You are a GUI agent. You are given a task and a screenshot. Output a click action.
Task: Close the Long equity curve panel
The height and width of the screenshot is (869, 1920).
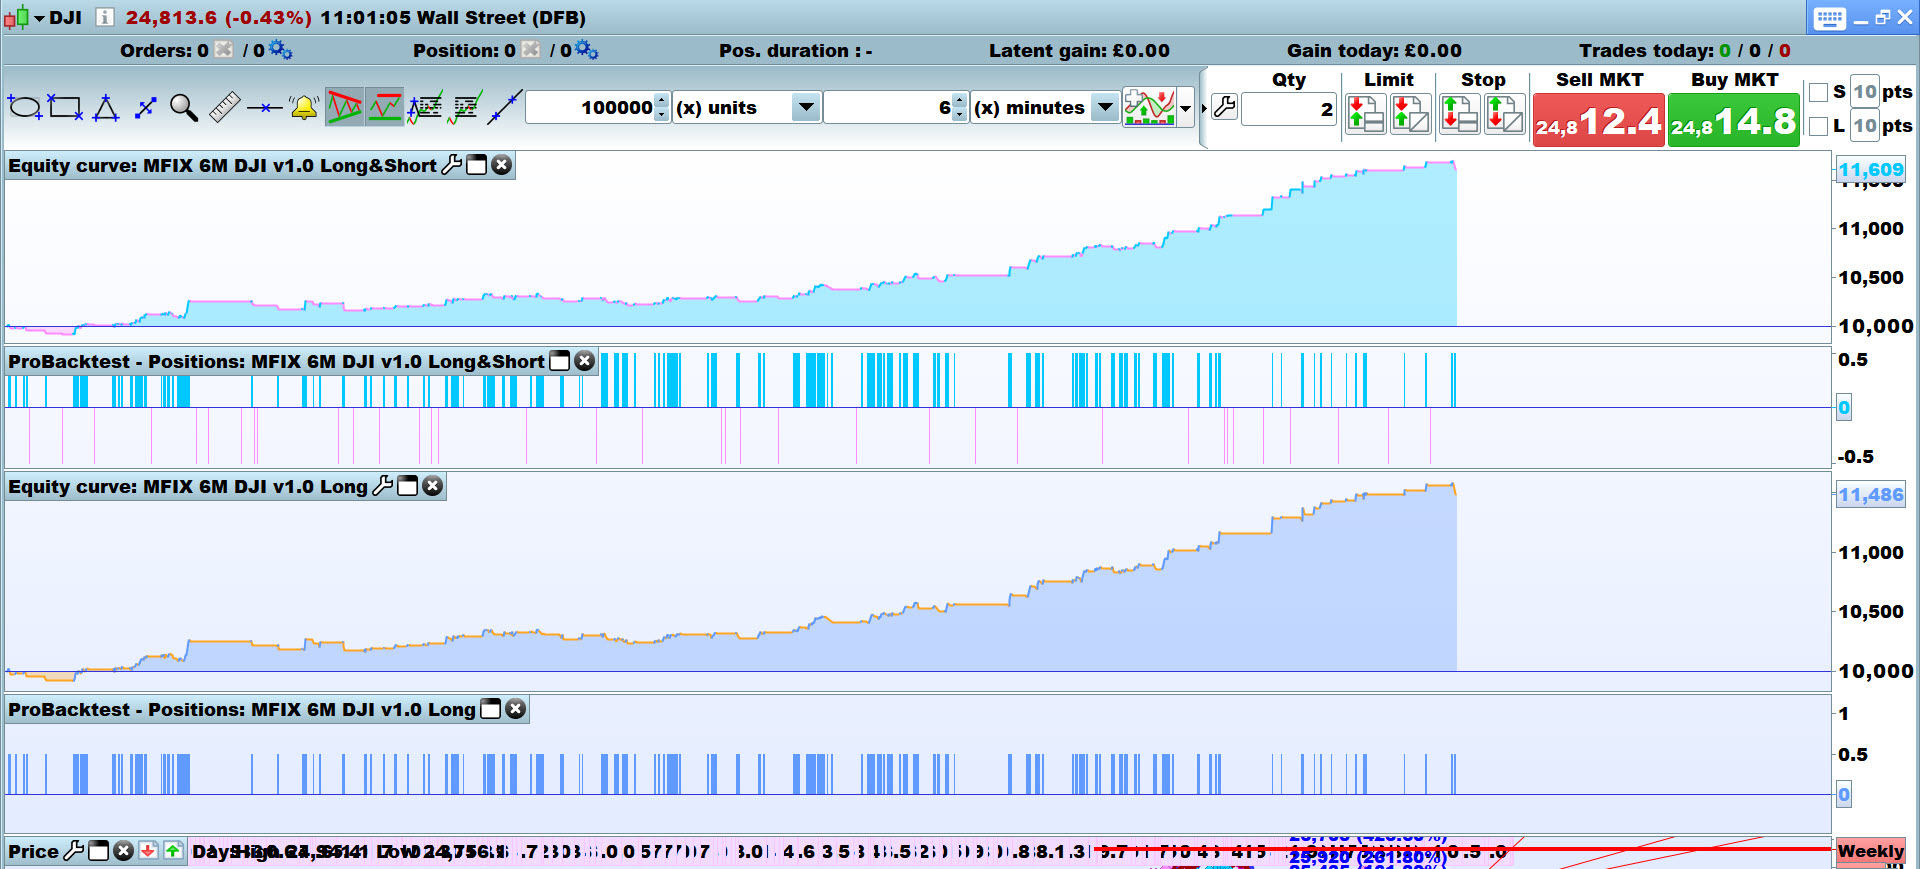click(433, 486)
